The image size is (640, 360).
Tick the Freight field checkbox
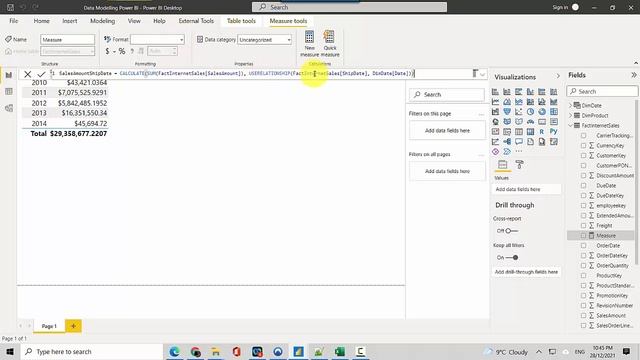click(x=583, y=225)
